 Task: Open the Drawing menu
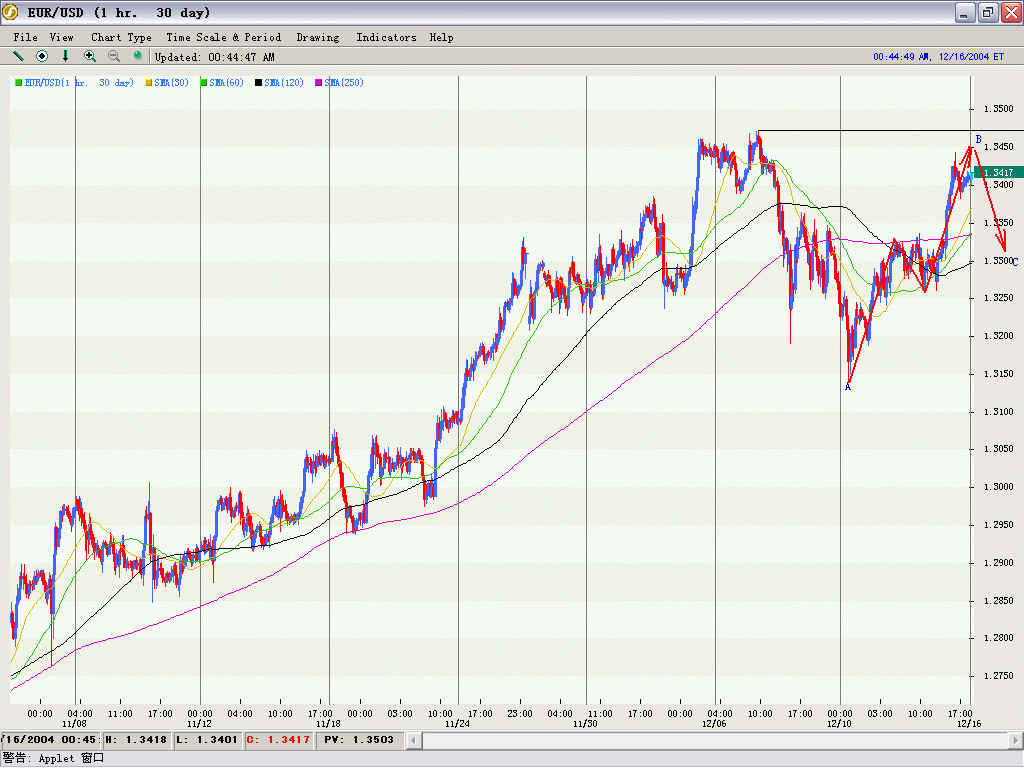tap(318, 37)
